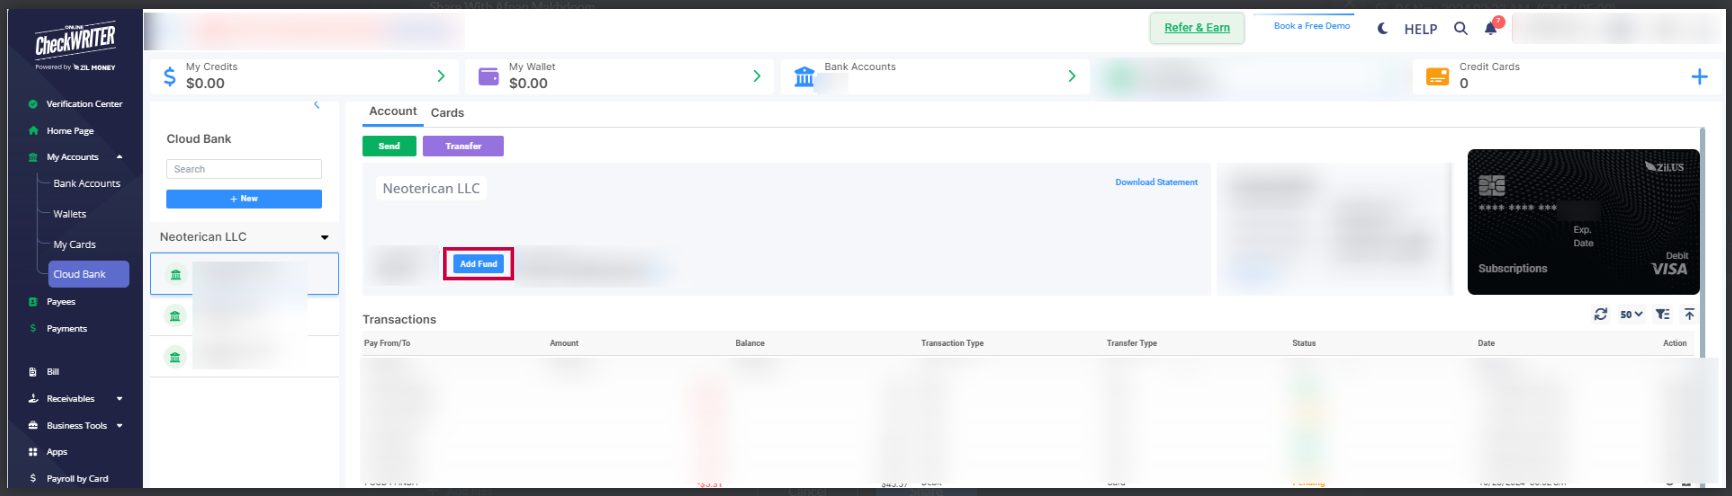Image resolution: width=1732 pixels, height=496 pixels.
Task: Open Payees in sidebar
Action: 61,302
